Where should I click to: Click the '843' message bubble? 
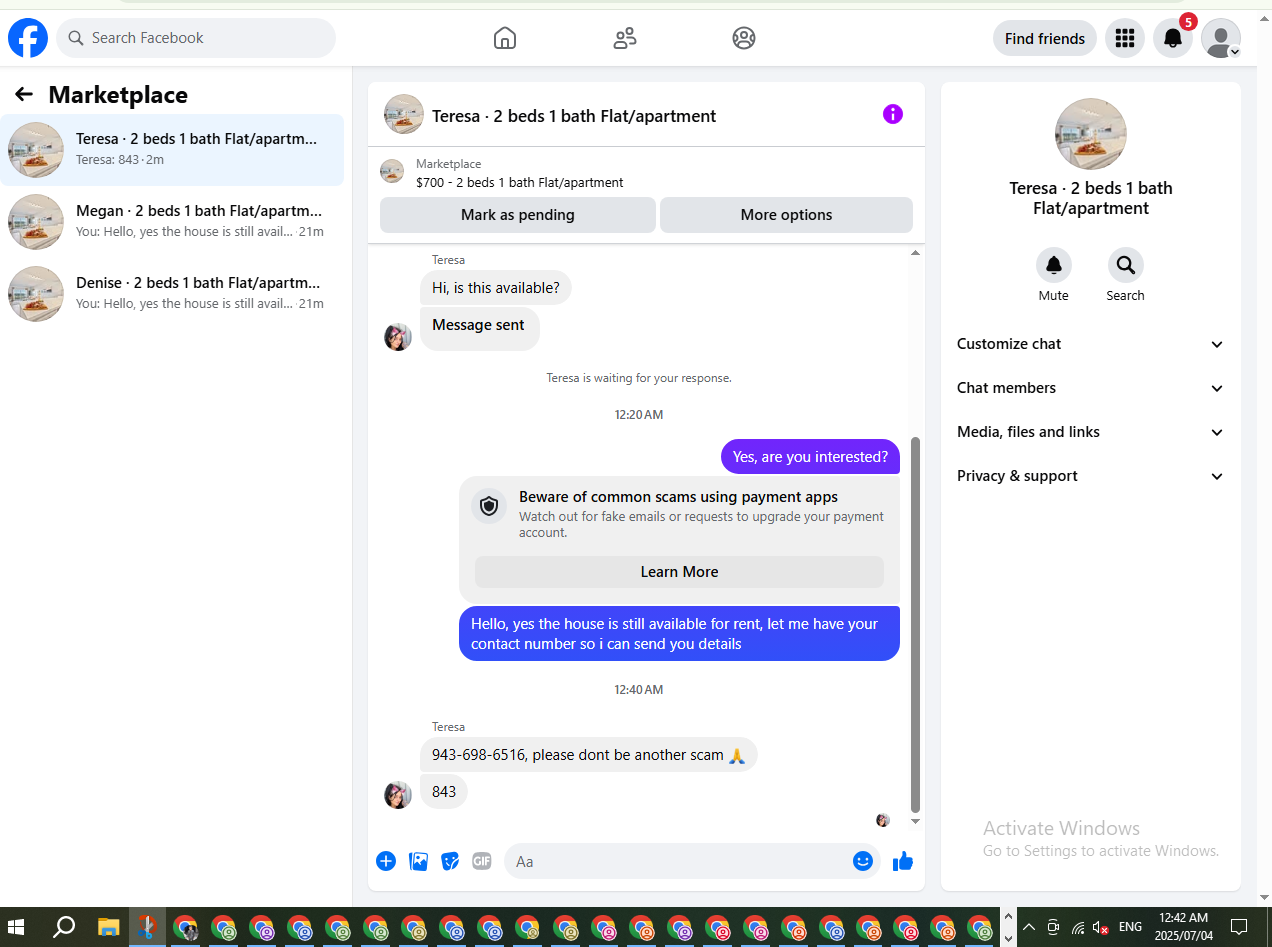click(x=444, y=792)
